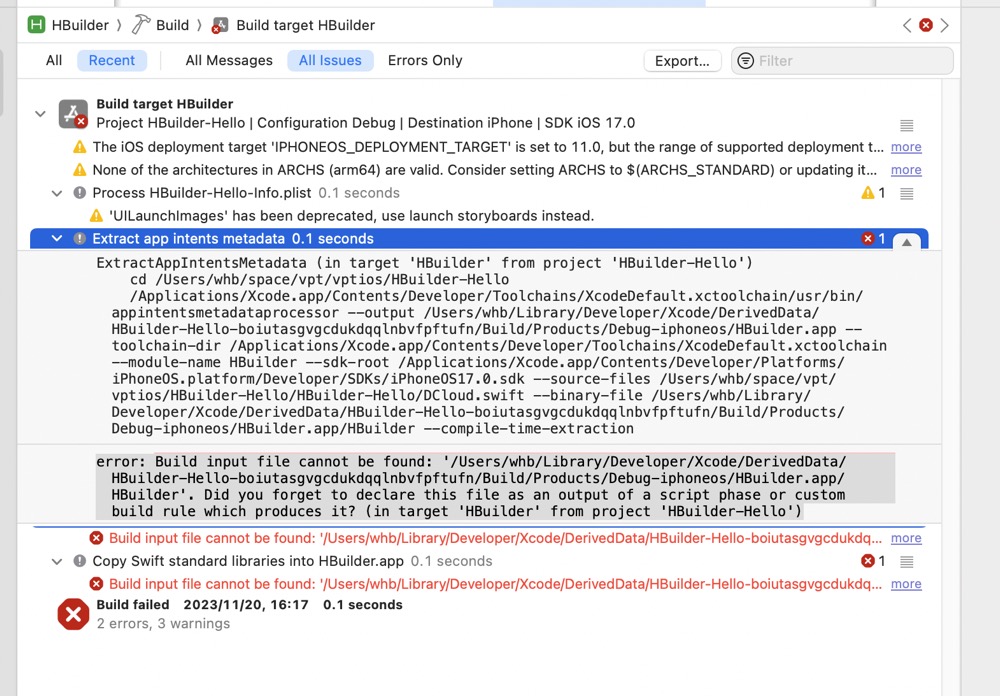Image resolution: width=1000 pixels, height=696 pixels.
Task: Click error icon under Copy Swift standard libraries
Action: pyautogui.click(x=96, y=584)
